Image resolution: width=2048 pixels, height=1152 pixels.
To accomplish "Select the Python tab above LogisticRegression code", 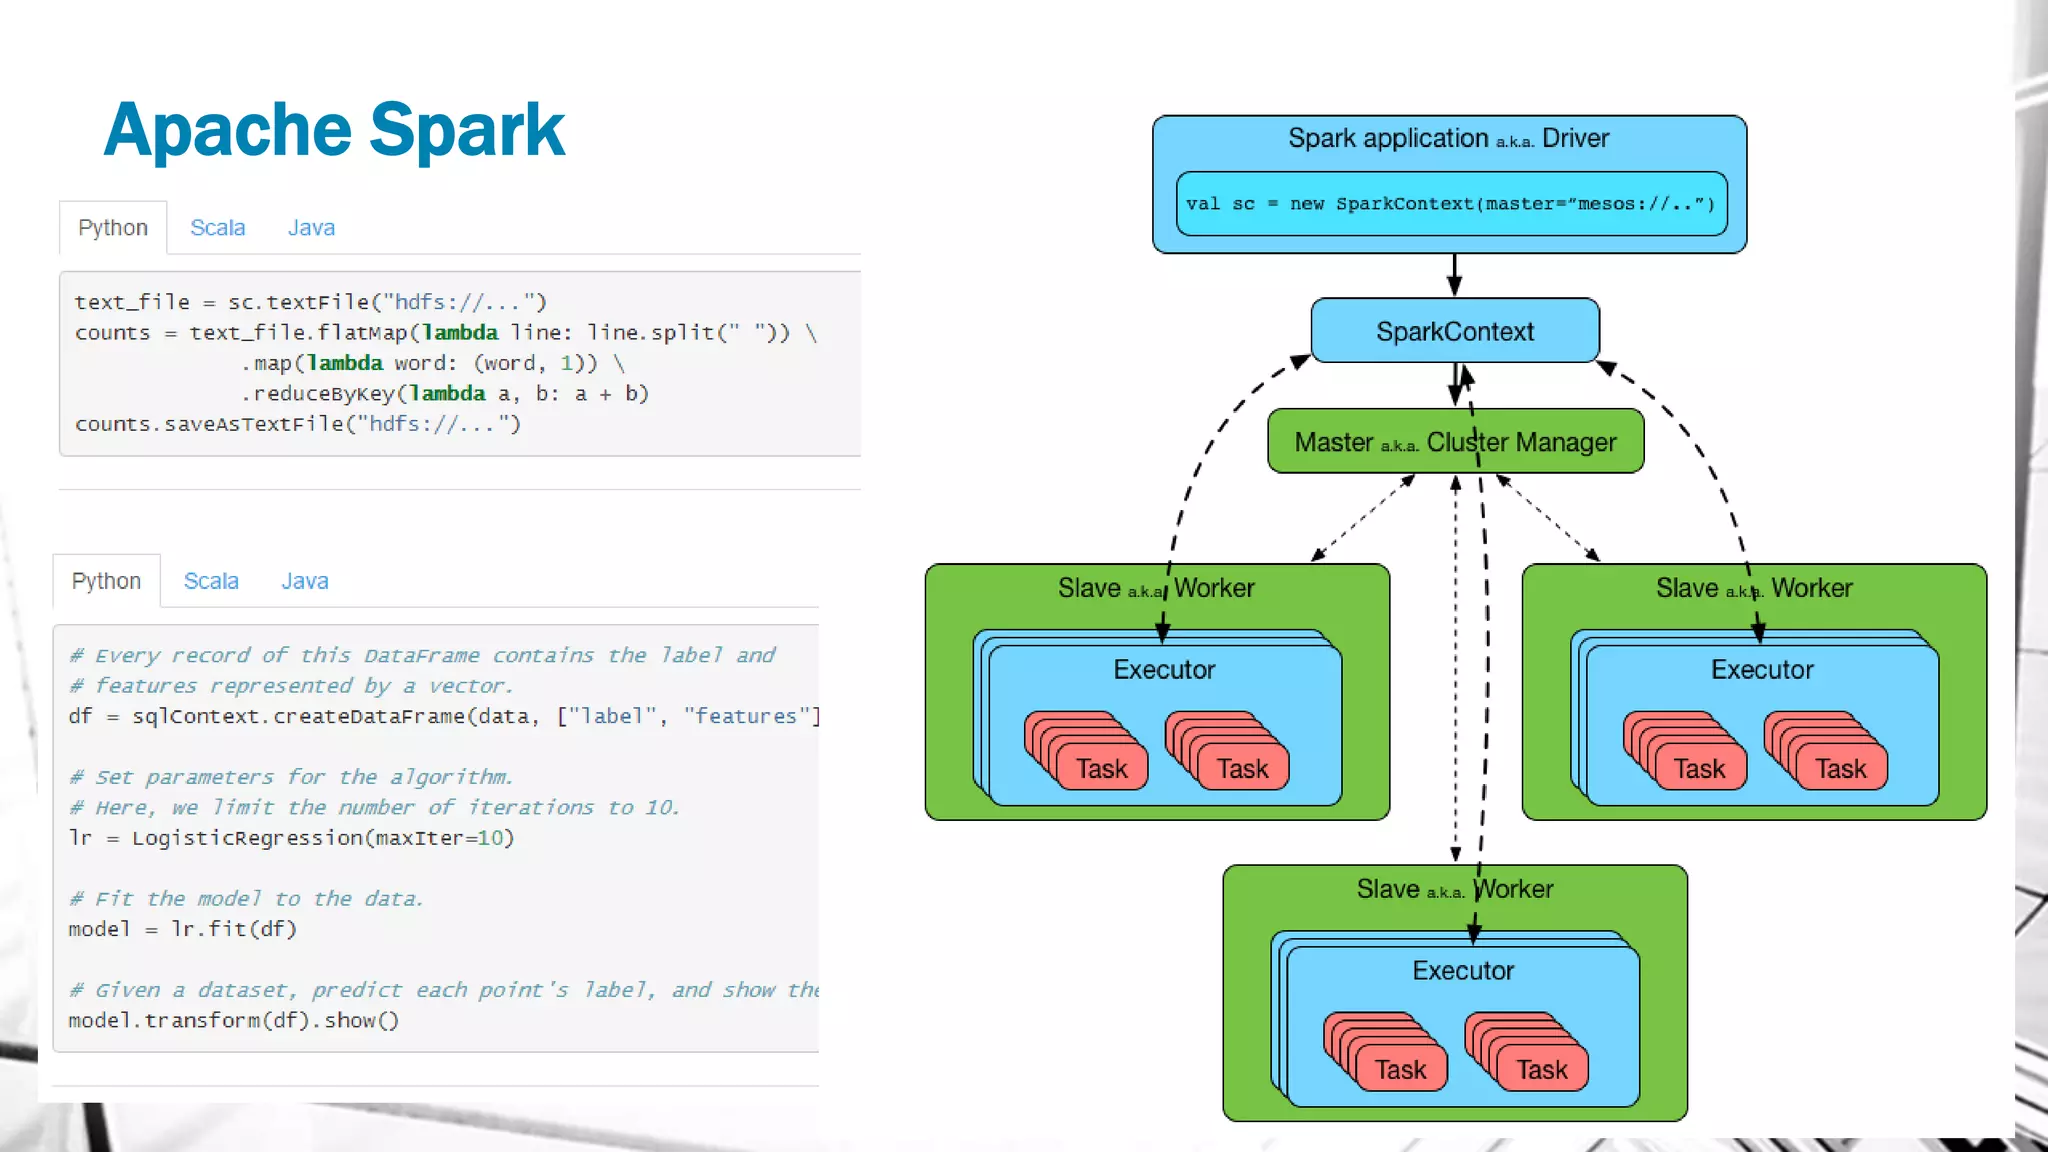I will pyautogui.click(x=106, y=581).
